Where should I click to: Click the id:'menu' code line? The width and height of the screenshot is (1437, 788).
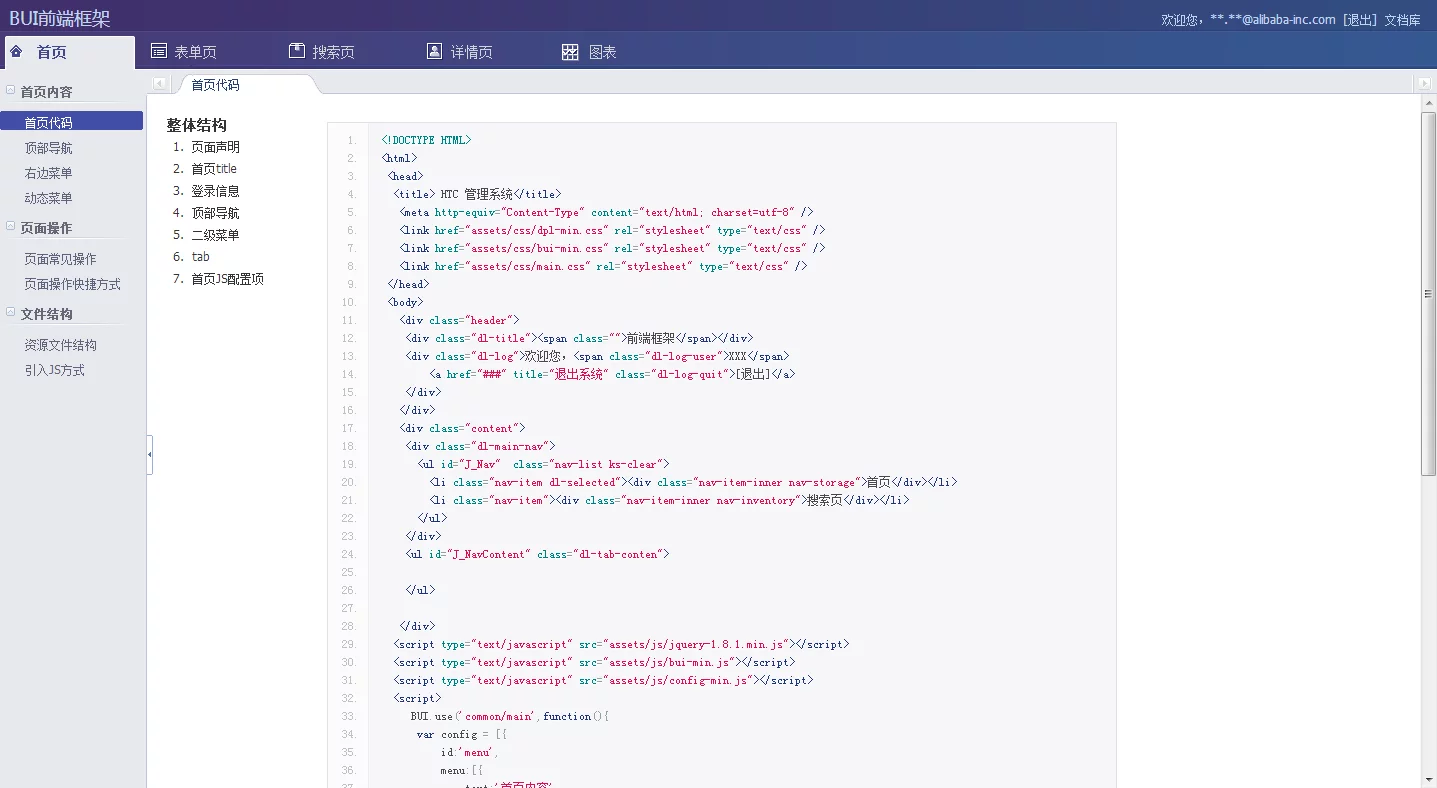tap(469, 752)
